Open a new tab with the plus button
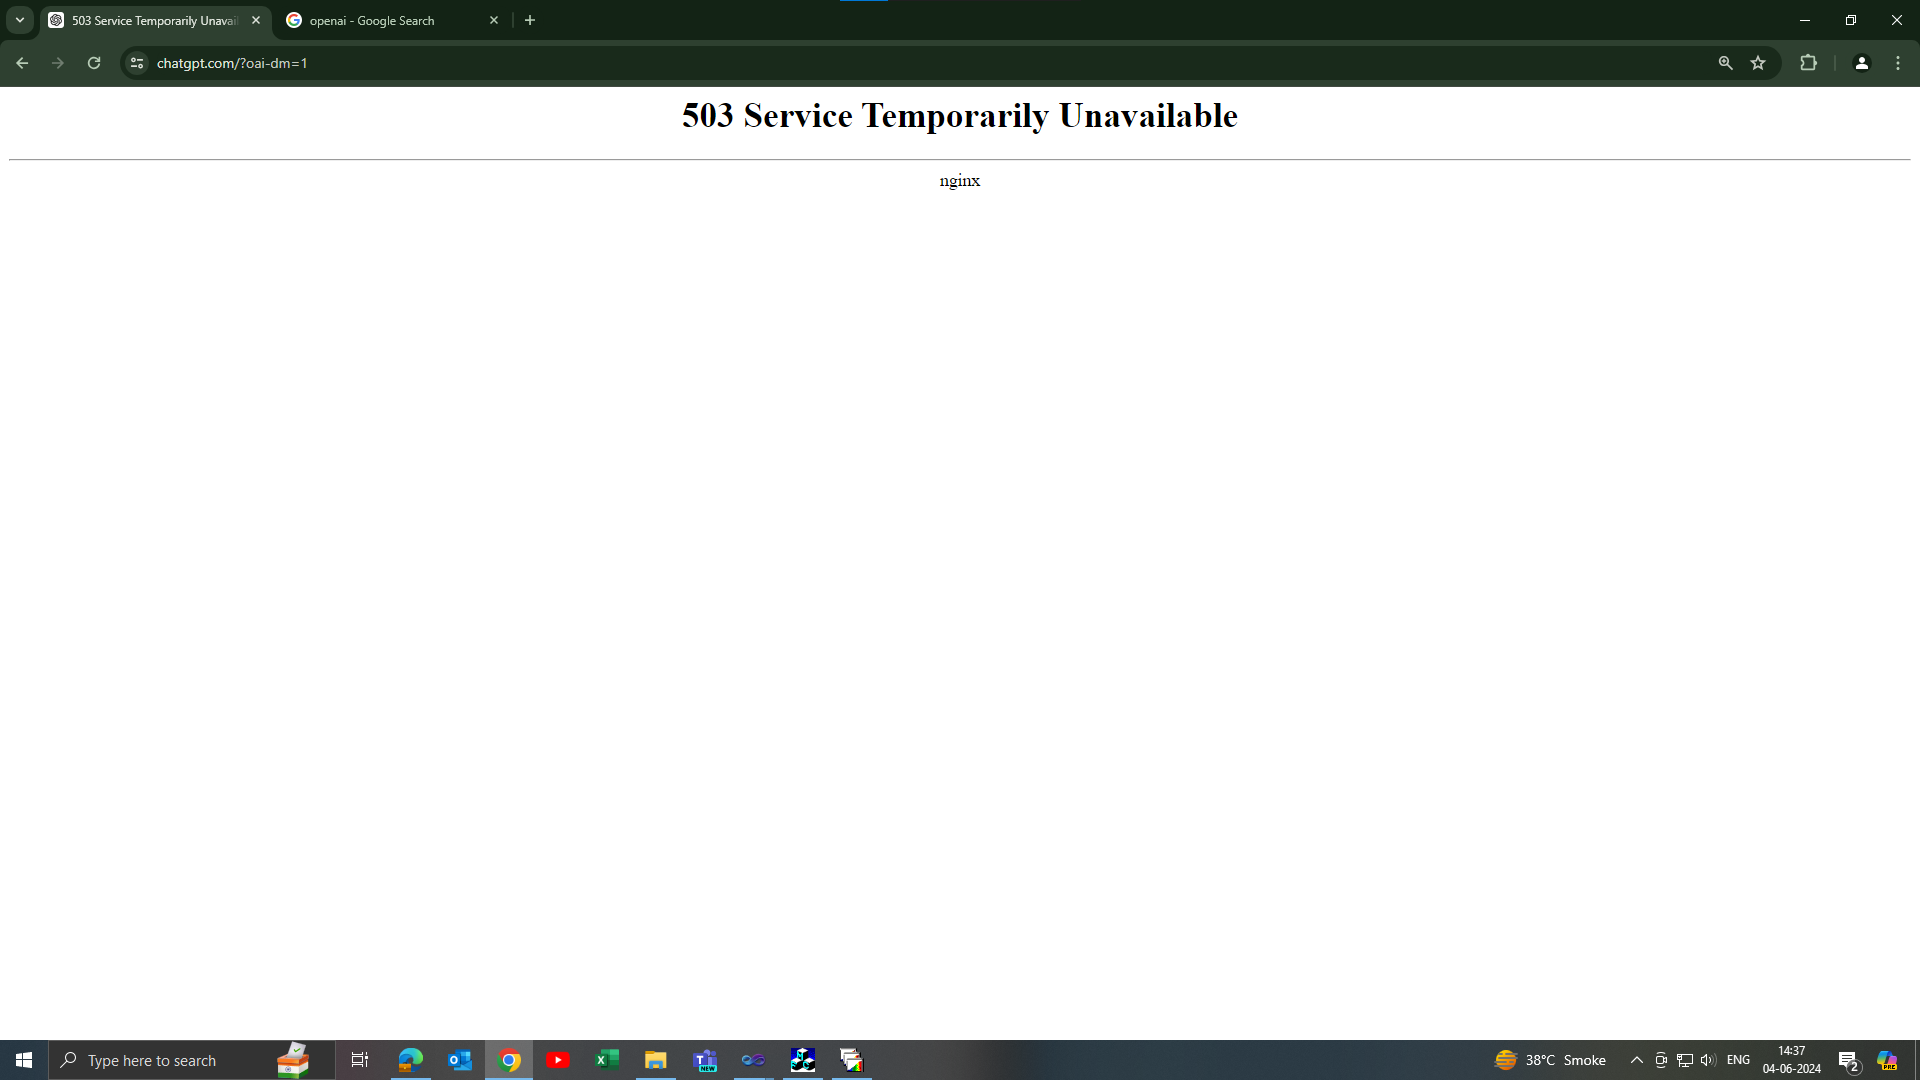Viewport: 1920px width, 1080px height. click(x=530, y=20)
